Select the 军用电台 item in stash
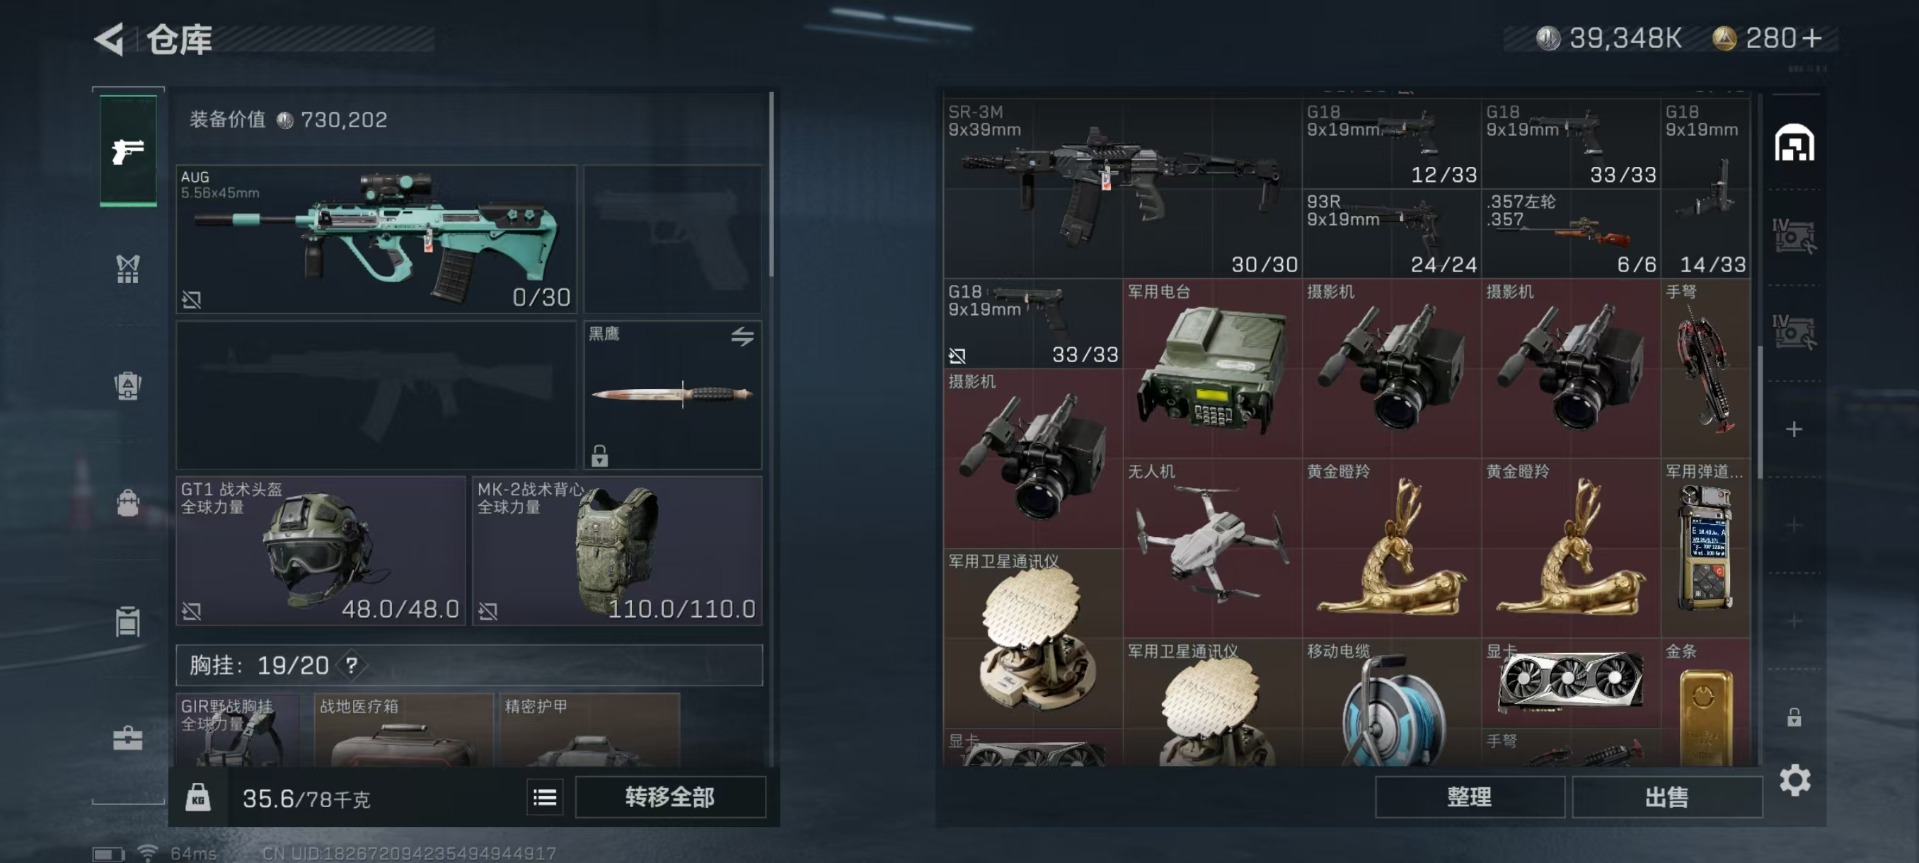The image size is (1919, 863). click(1212, 368)
